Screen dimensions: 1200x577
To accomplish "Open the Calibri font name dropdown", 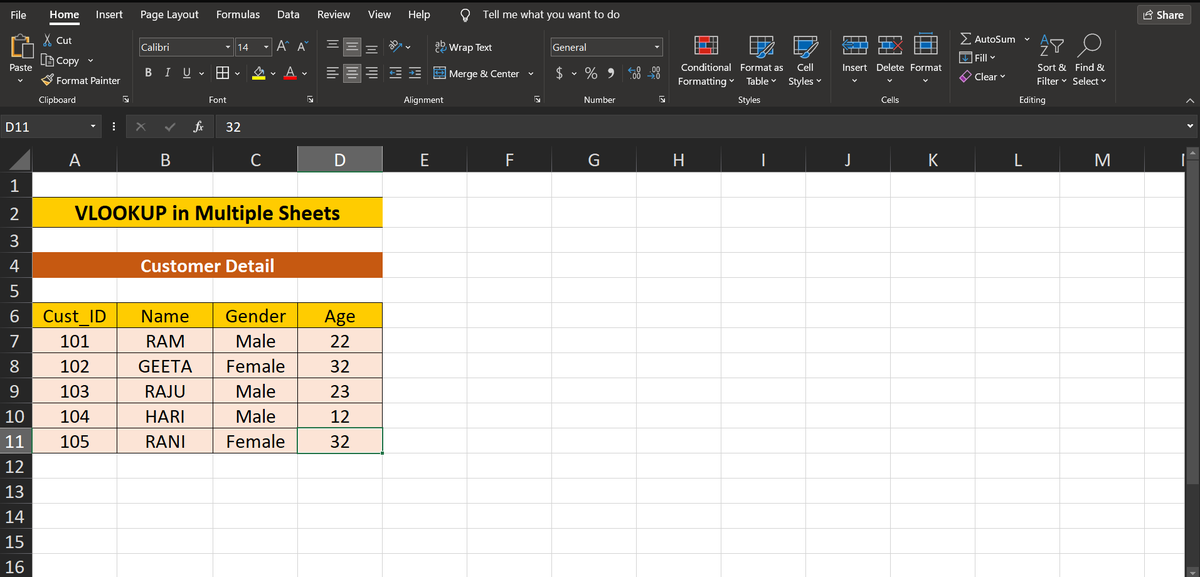I will tap(229, 47).
